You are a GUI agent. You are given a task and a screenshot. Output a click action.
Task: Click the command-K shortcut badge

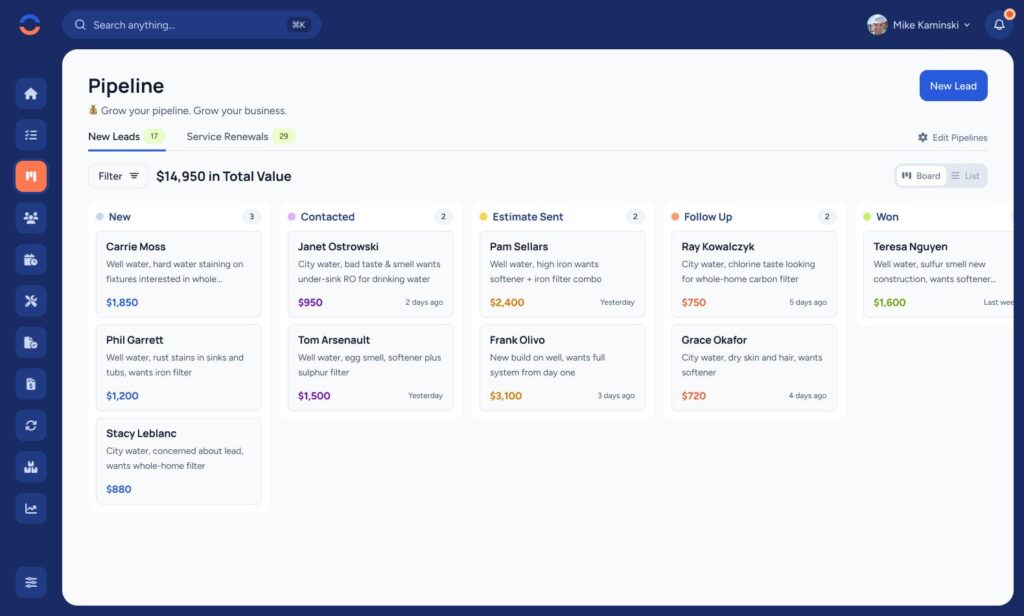pyautogui.click(x=298, y=25)
